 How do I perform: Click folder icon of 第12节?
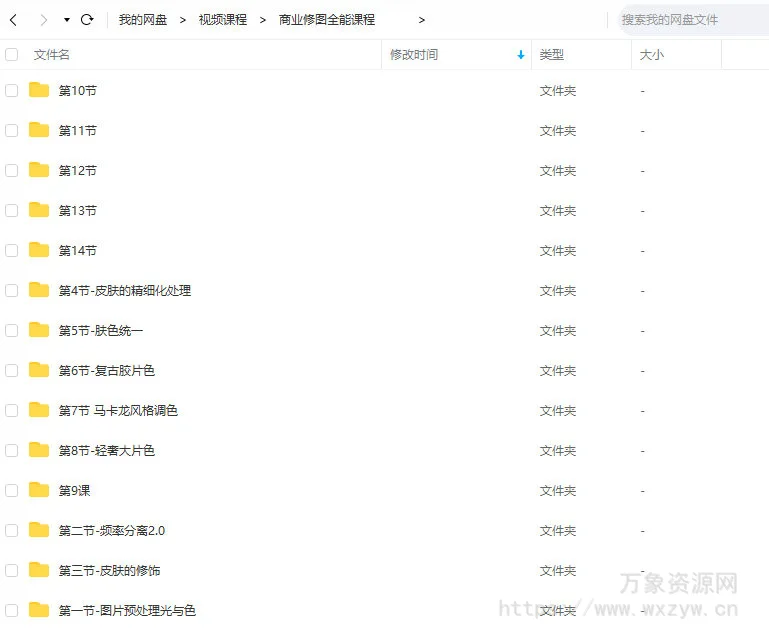coord(39,170)
